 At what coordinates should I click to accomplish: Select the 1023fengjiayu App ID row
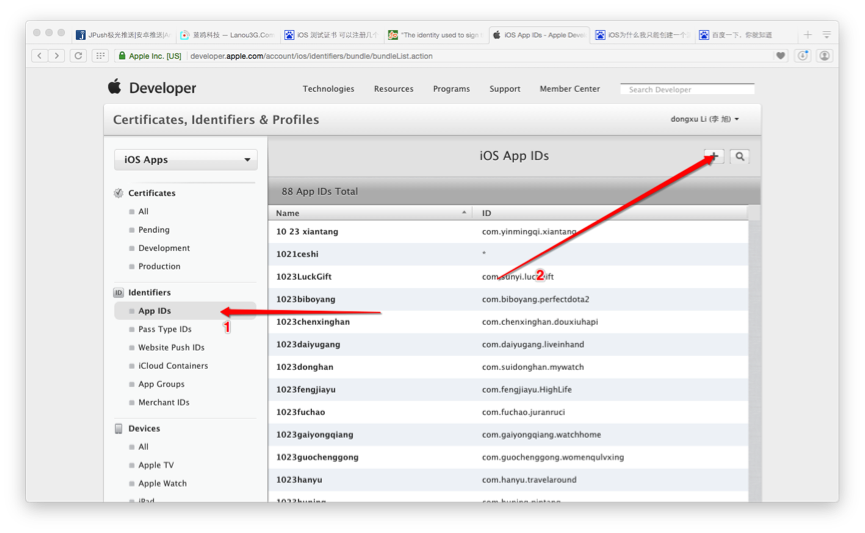click(x=508, y=390)
